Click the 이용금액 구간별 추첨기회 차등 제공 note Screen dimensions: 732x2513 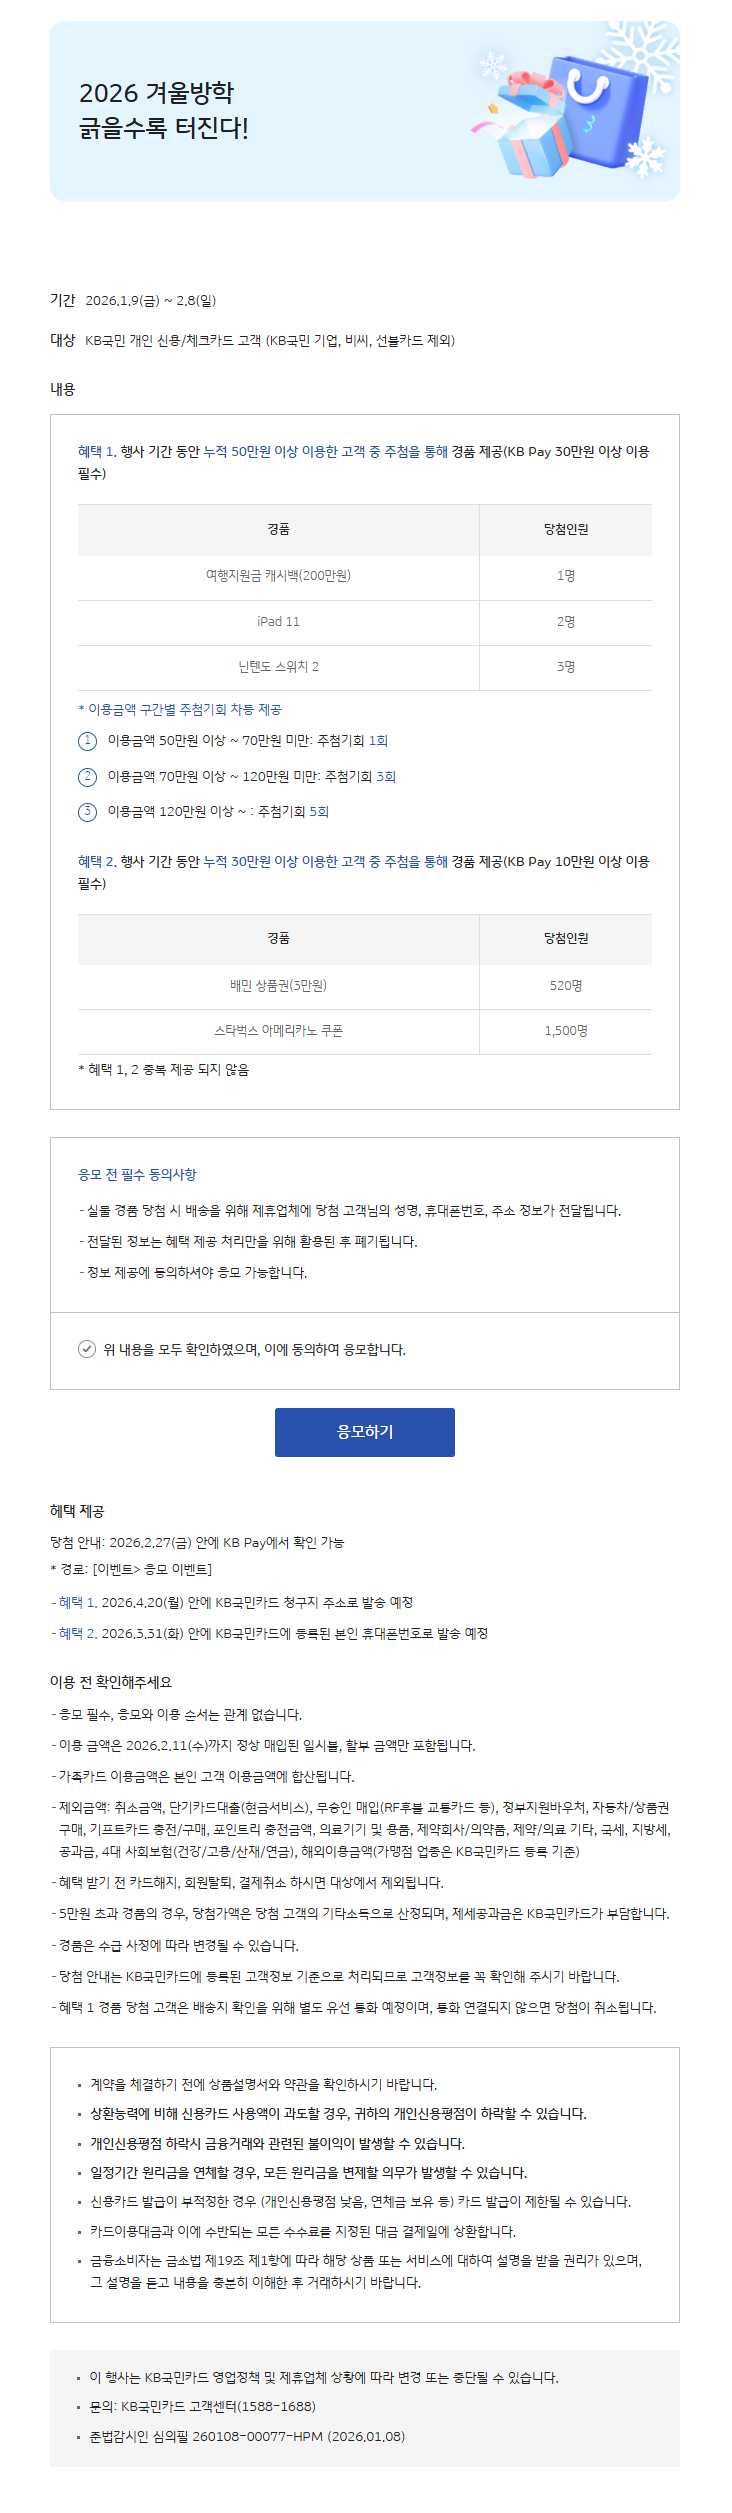point(180,709)
